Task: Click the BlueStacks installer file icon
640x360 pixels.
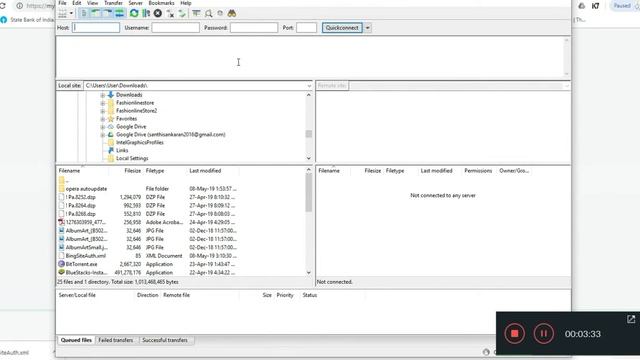Action: coord(61,272)
